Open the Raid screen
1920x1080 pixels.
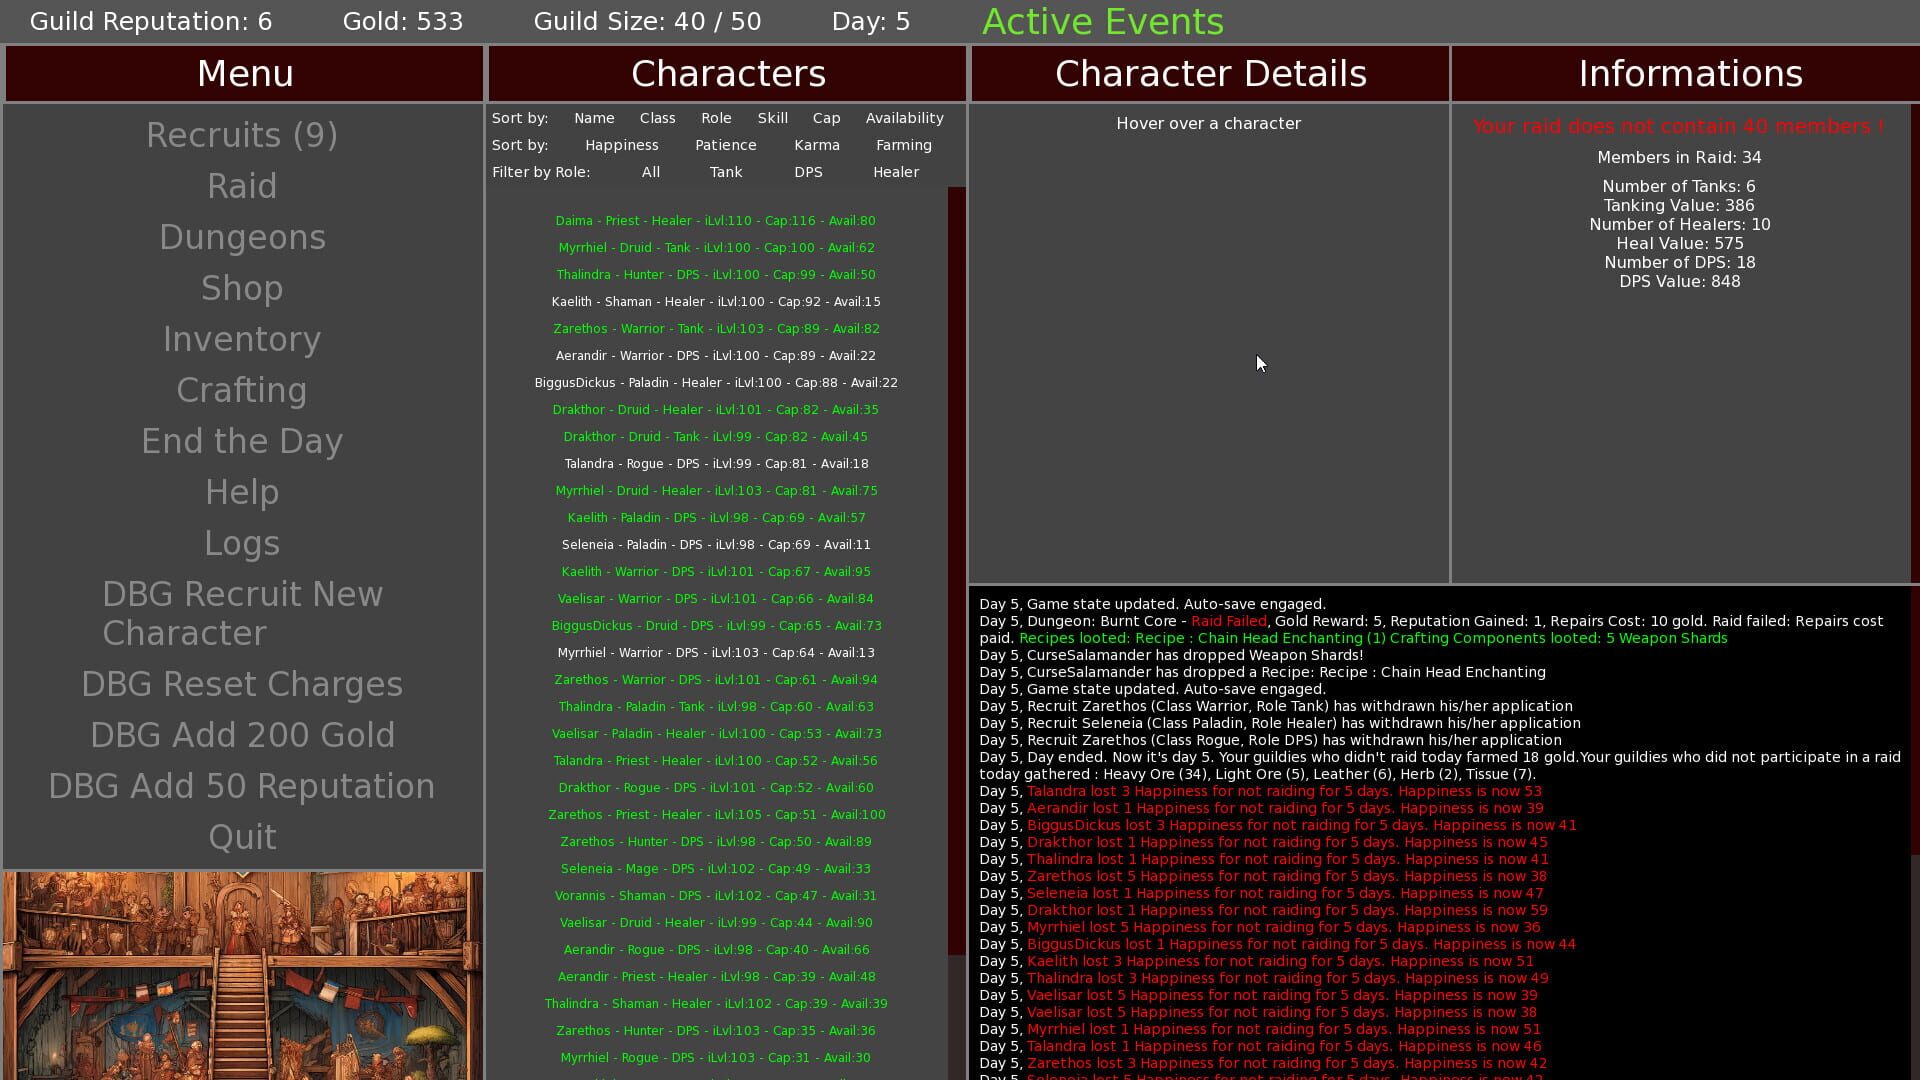(x=242, y=185)
